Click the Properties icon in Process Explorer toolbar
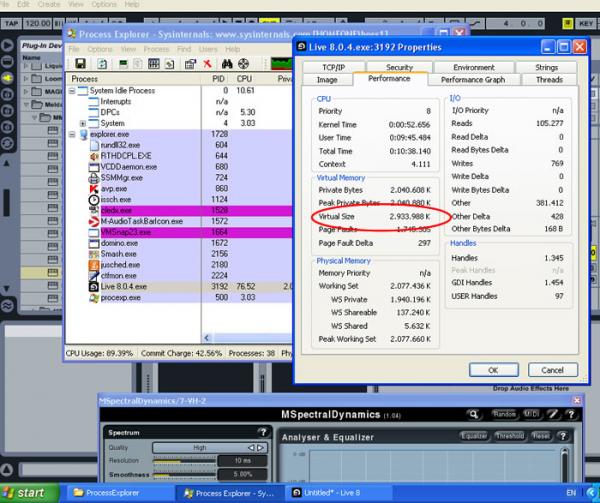The height and width of the screenshot is (503, 600). pos(188,63)
